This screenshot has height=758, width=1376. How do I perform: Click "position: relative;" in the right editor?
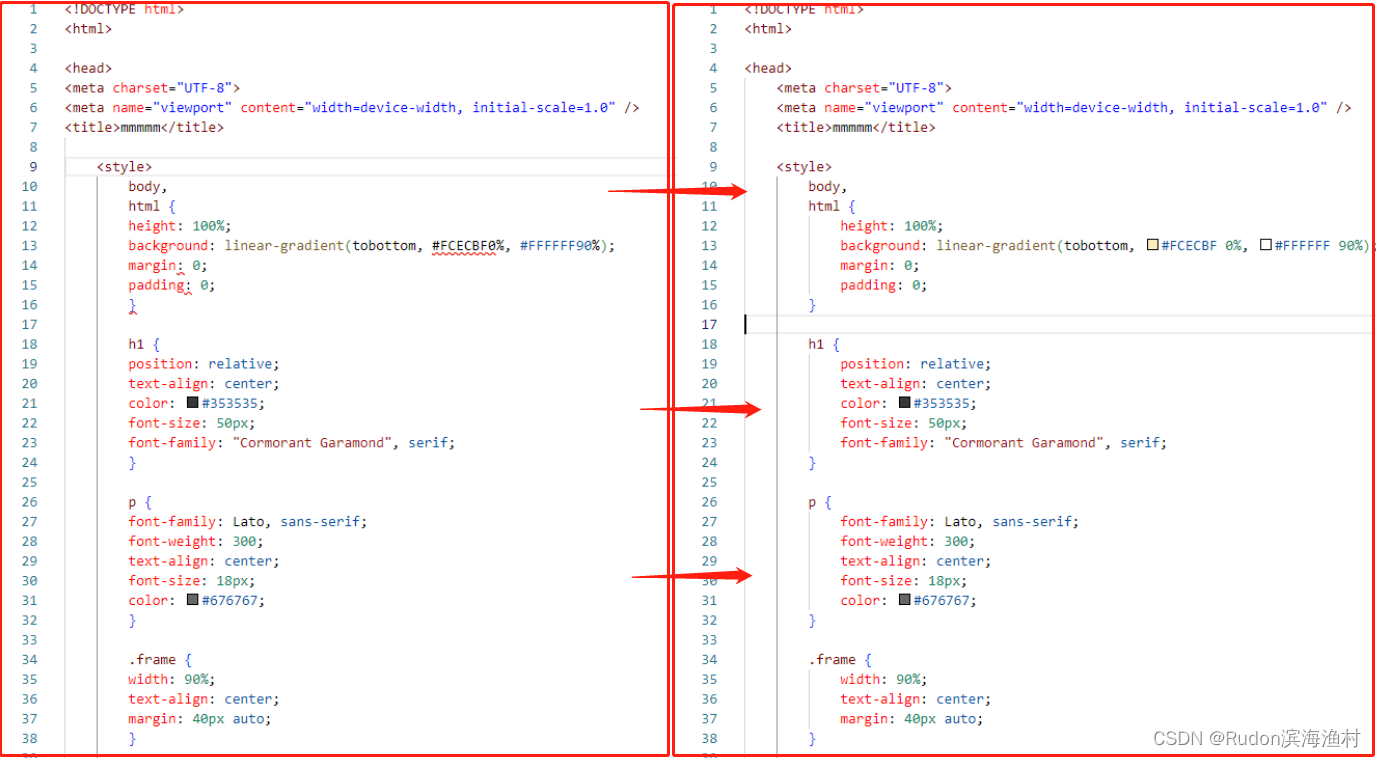[916, 364]
